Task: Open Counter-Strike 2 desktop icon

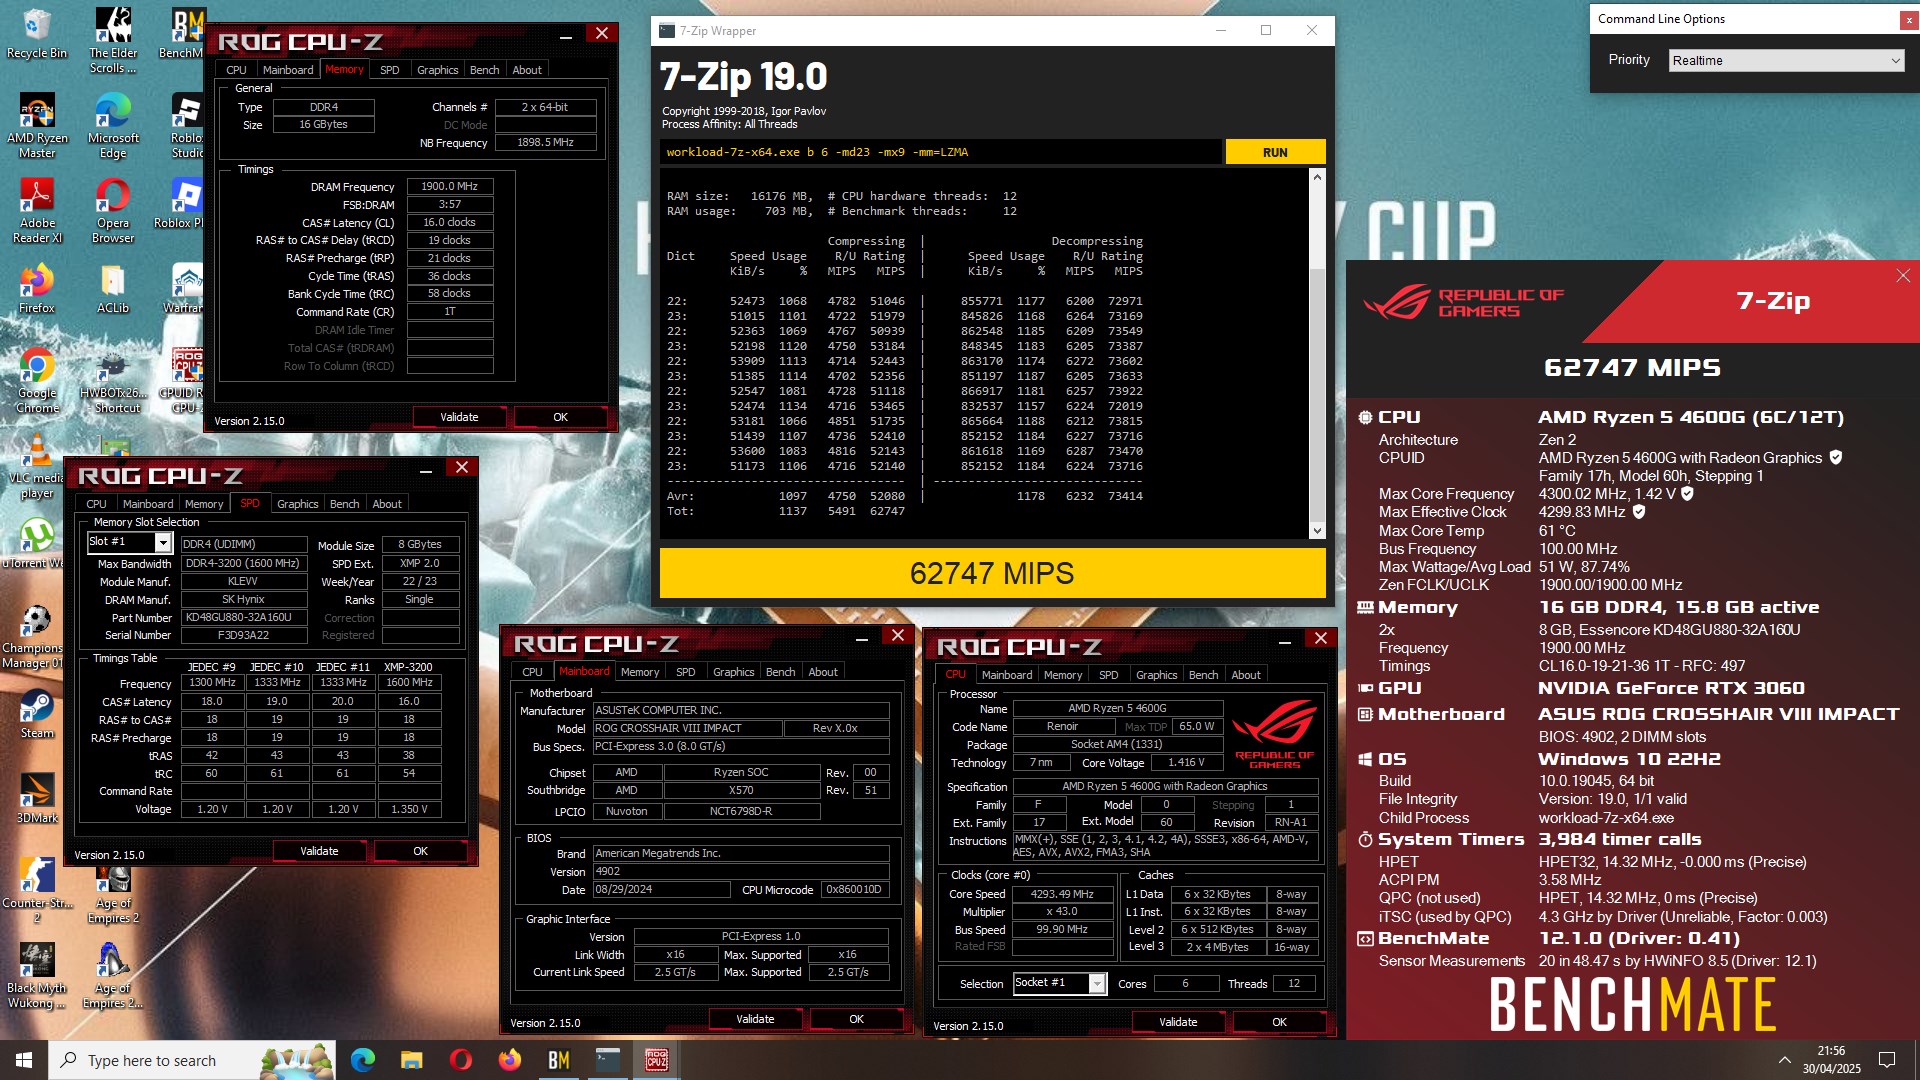Action: pos(37,890)
